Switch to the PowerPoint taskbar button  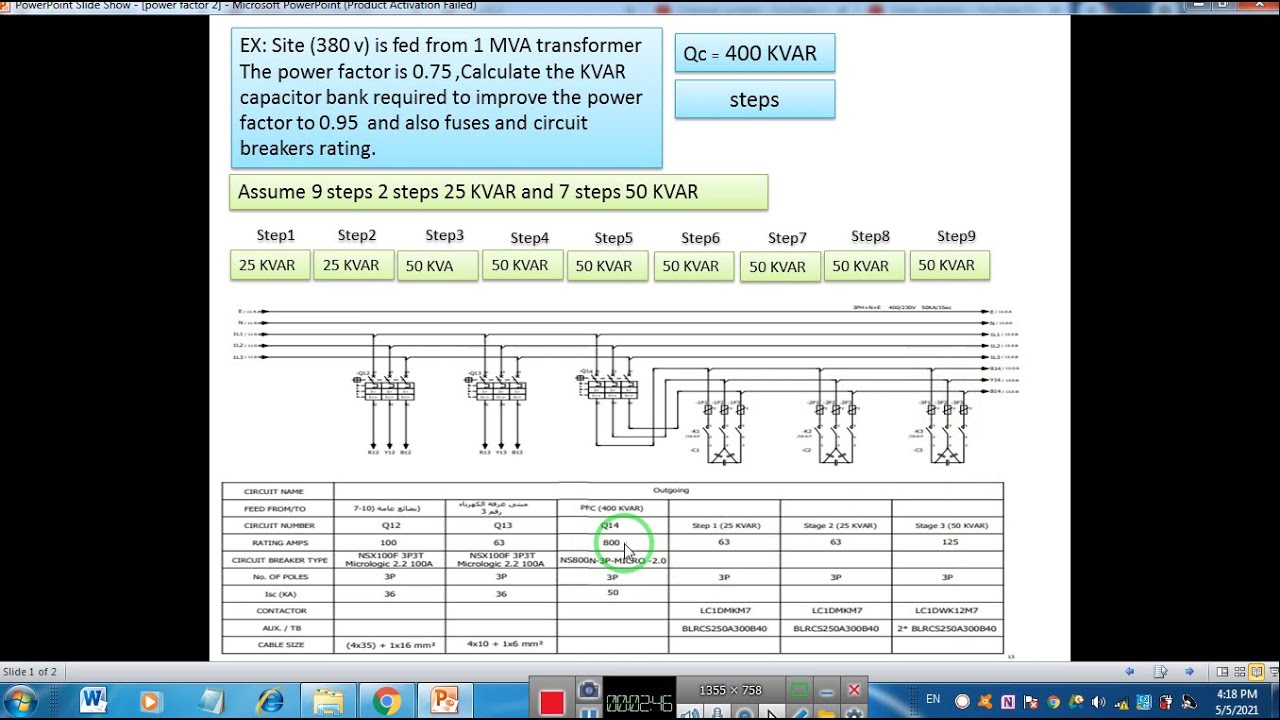444,702
